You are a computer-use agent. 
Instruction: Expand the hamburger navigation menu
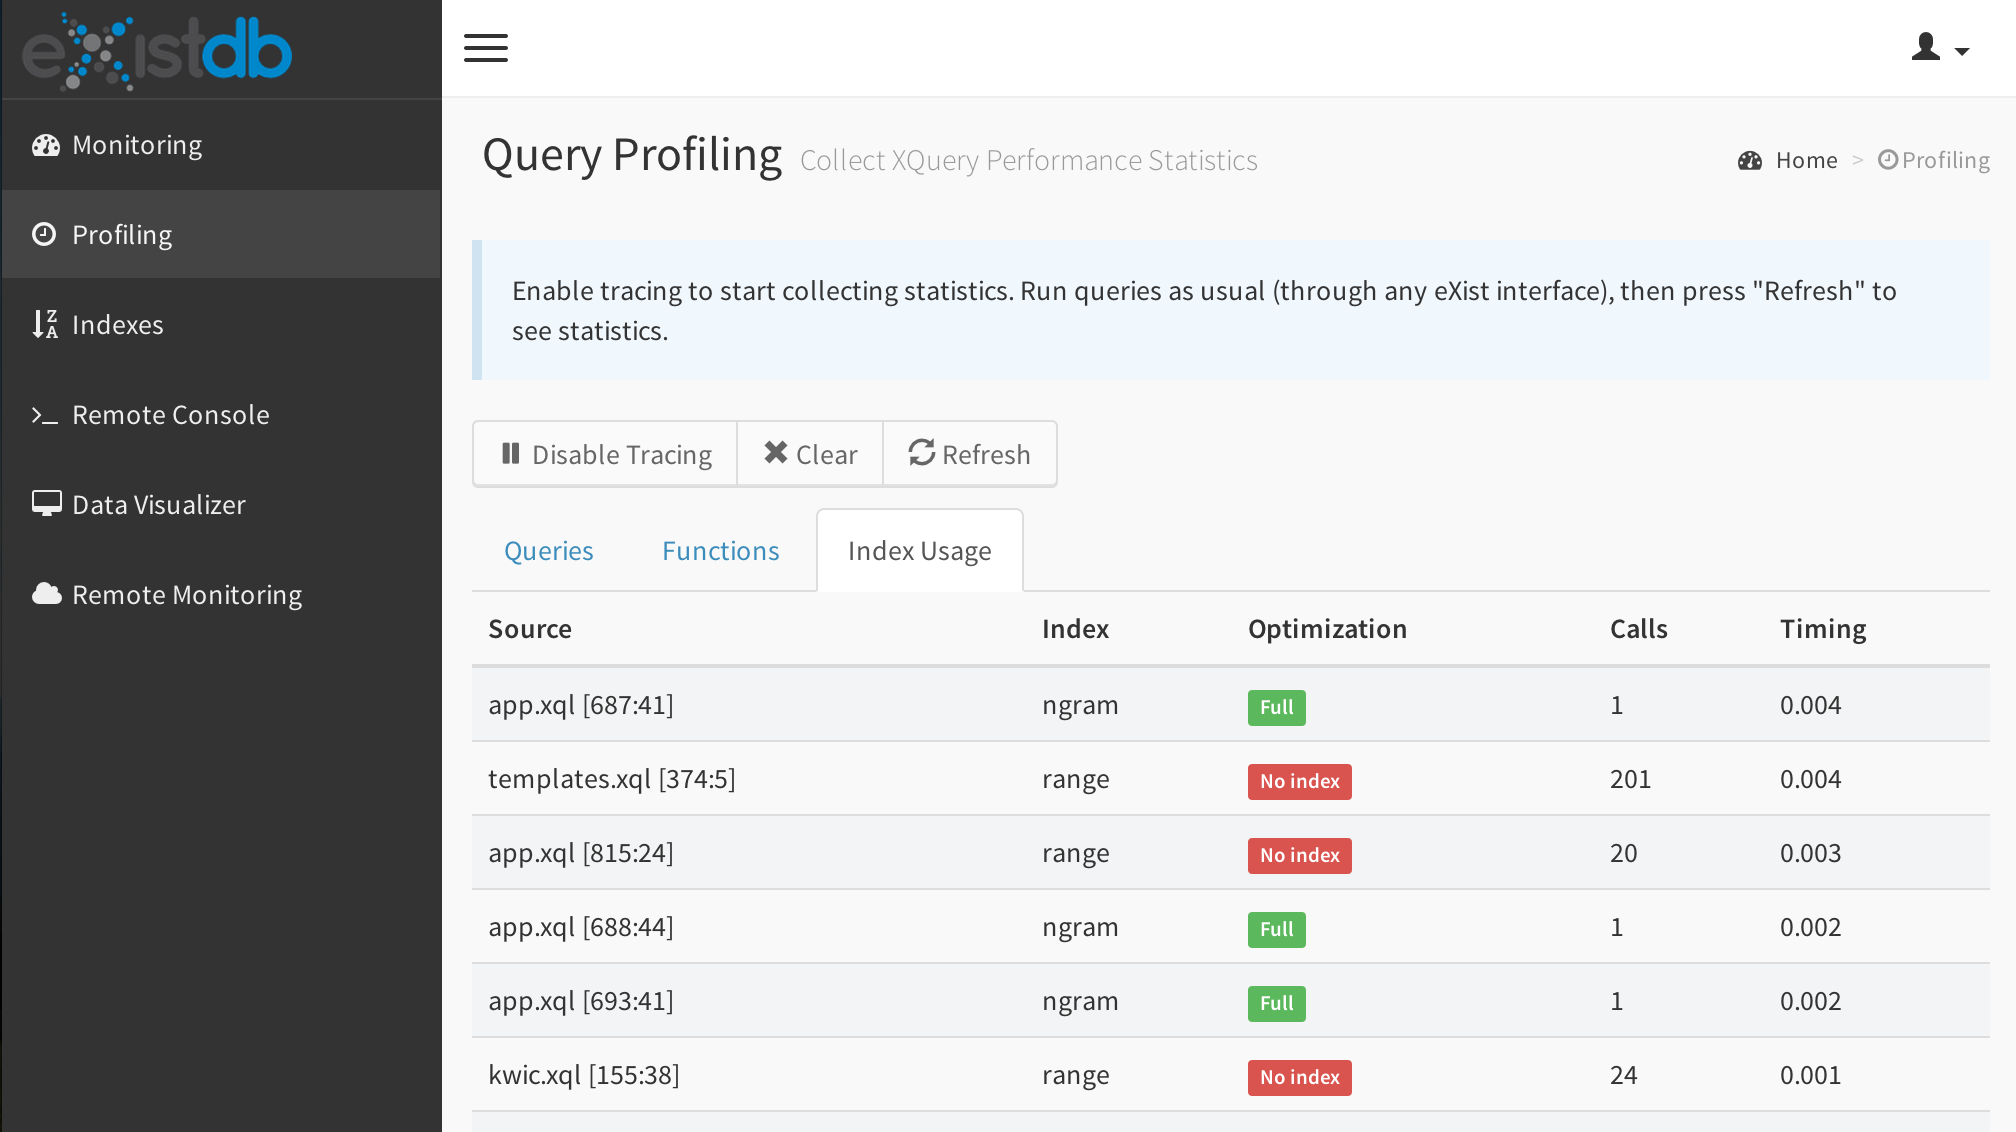coord(485,47)
